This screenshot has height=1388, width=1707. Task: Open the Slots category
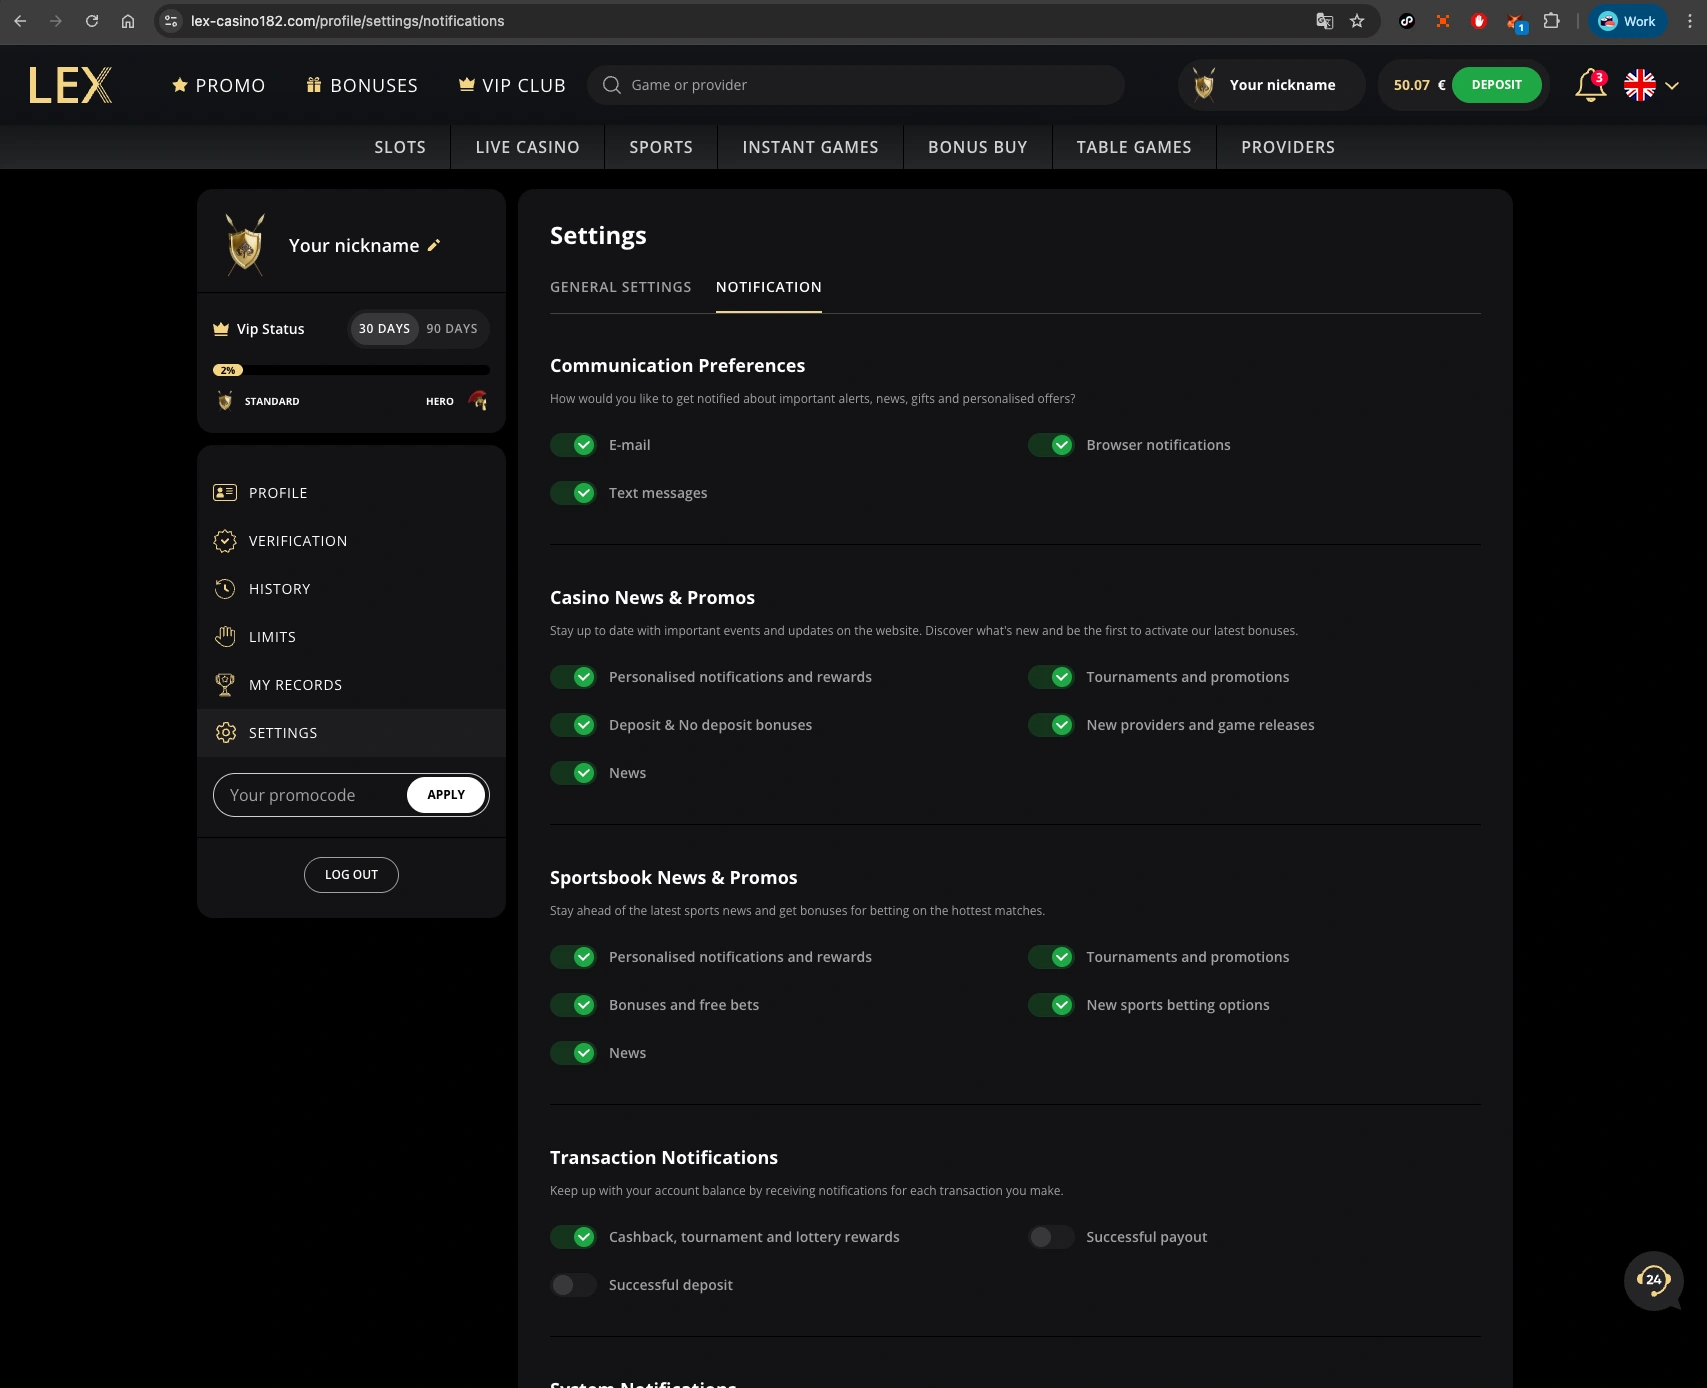(x=400, y=147)
